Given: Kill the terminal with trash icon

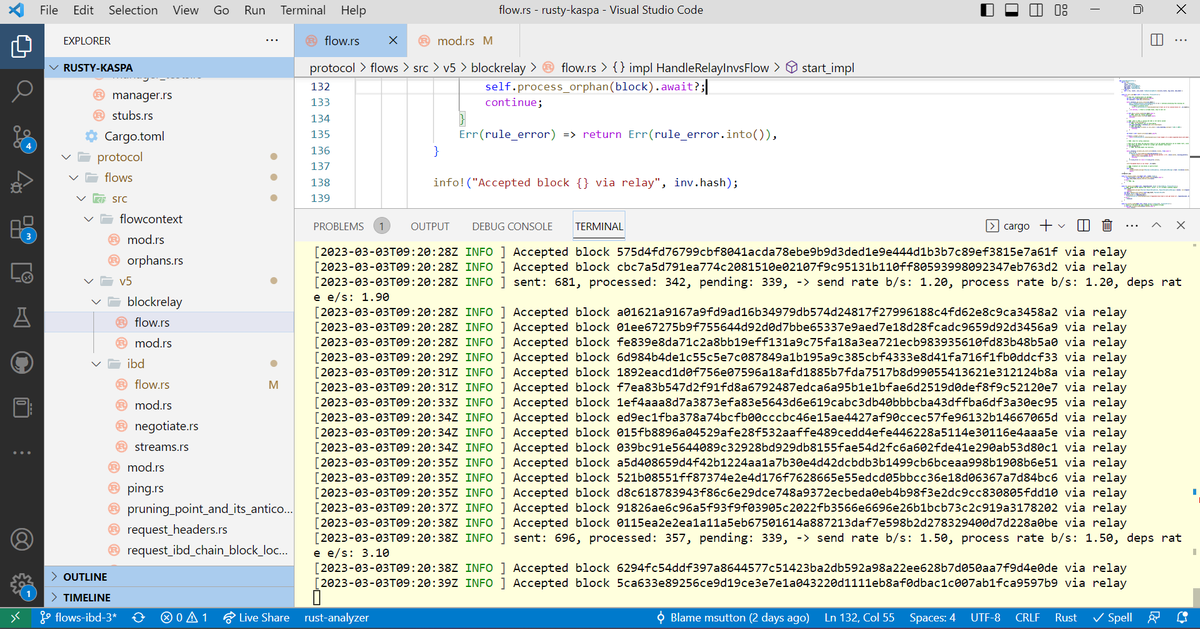Looking at the screenshot, I should (1109, 225).
